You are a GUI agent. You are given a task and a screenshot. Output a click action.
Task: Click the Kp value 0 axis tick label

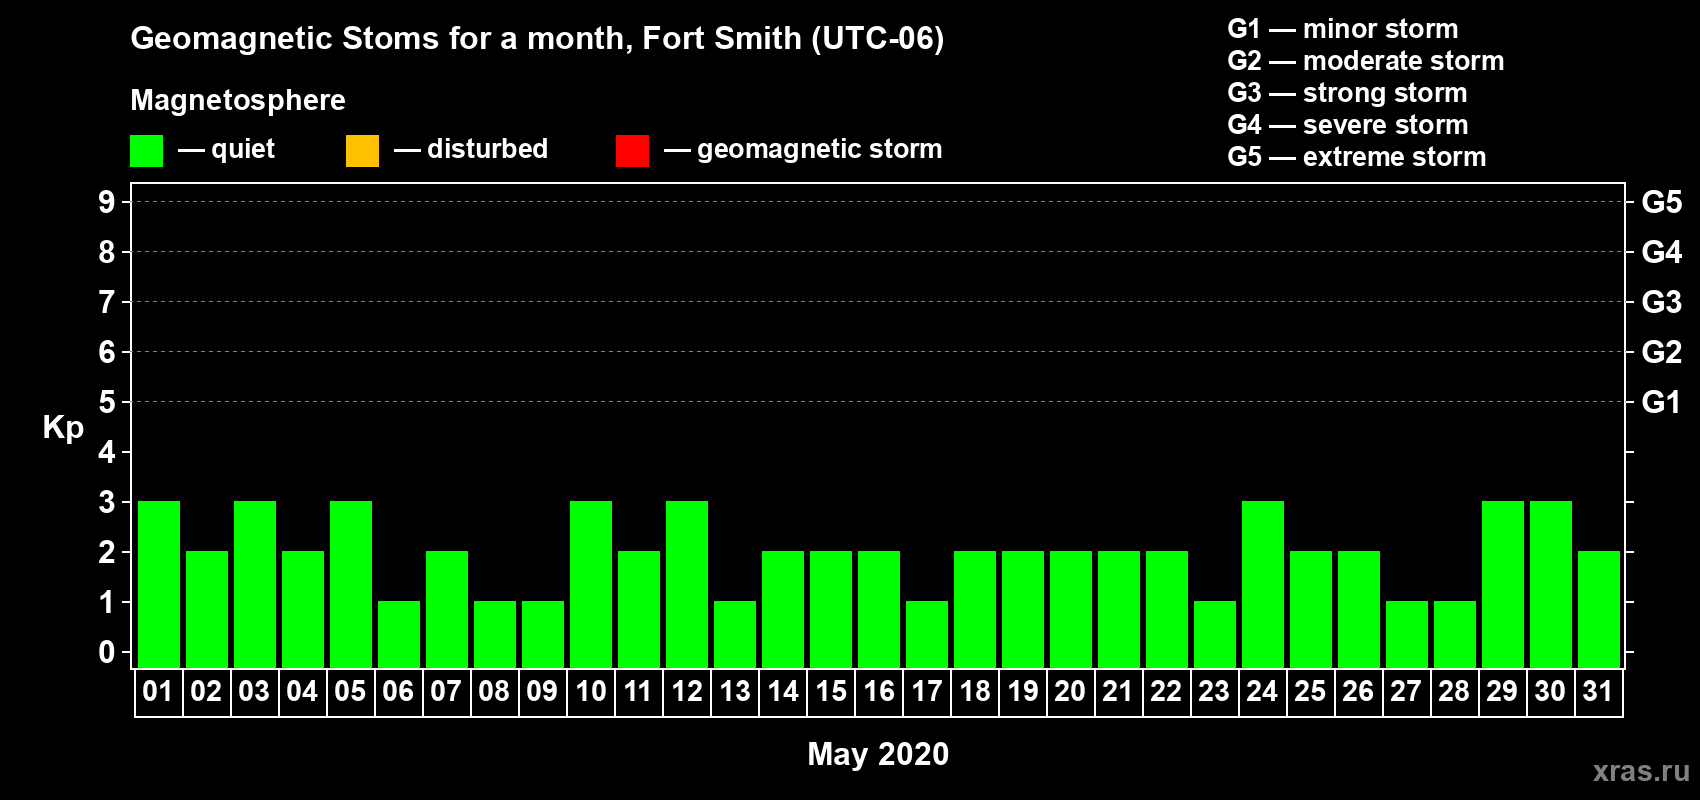tap(107, 652)
